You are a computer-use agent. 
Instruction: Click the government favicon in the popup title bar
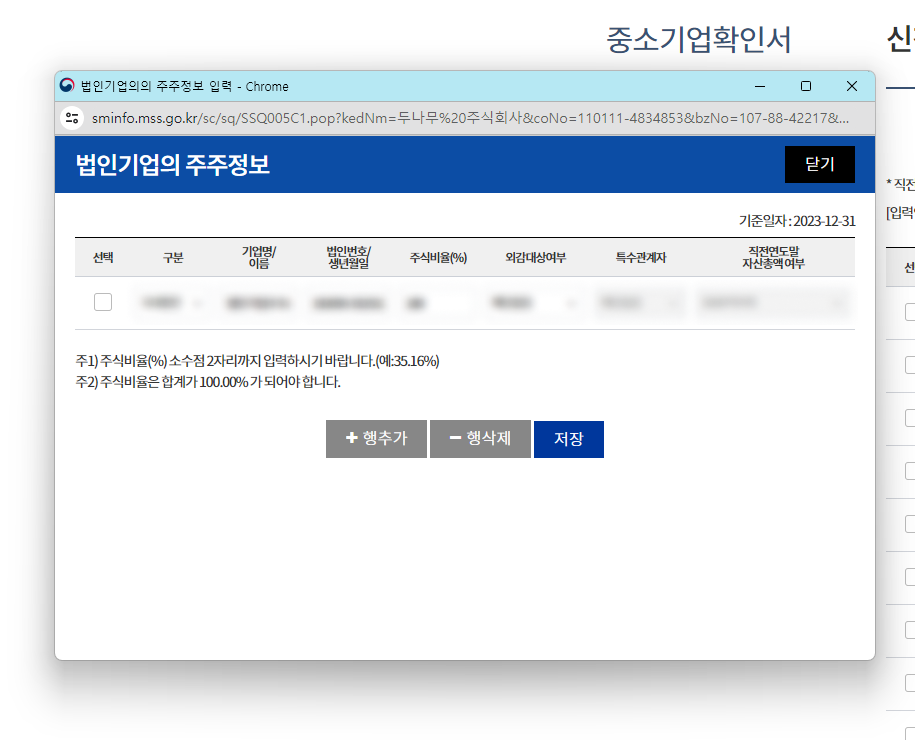67,86
